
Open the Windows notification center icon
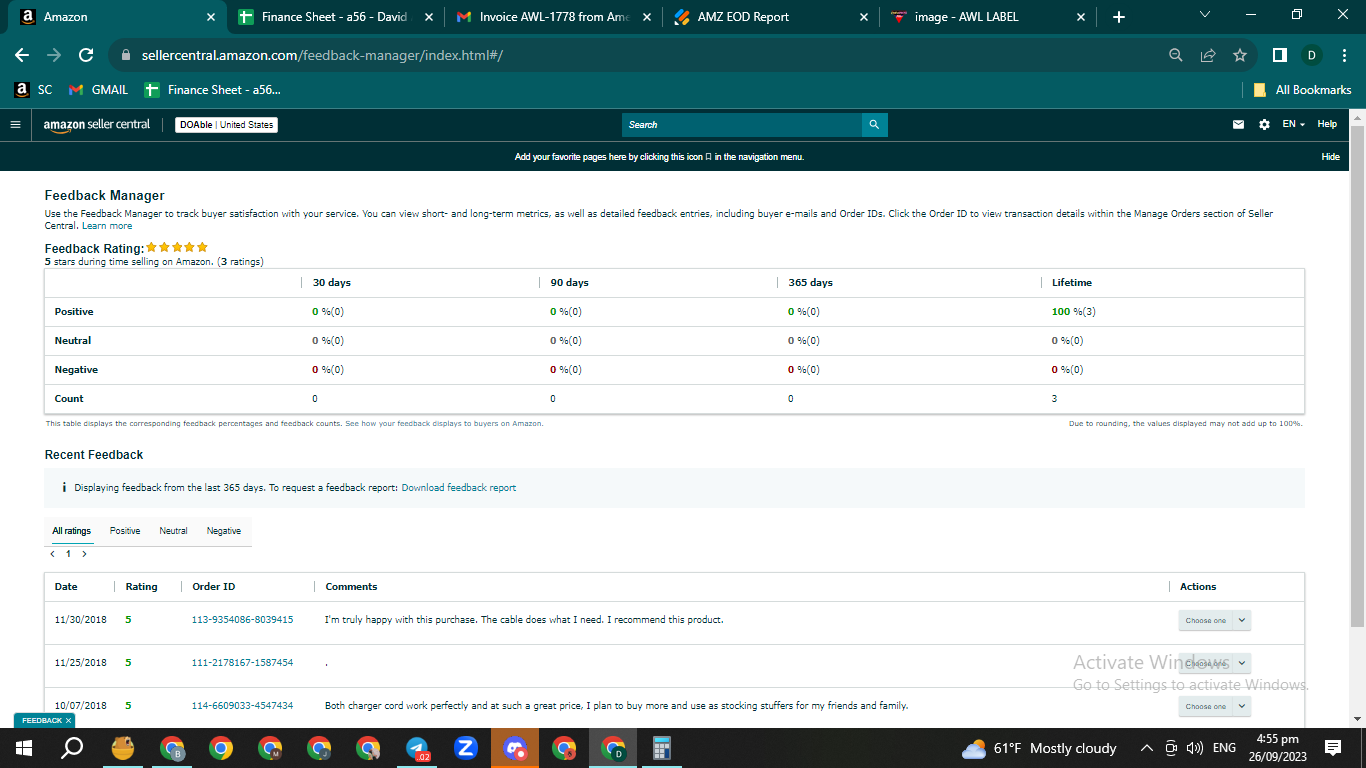pyautogui.click(x=1333, y=748)
